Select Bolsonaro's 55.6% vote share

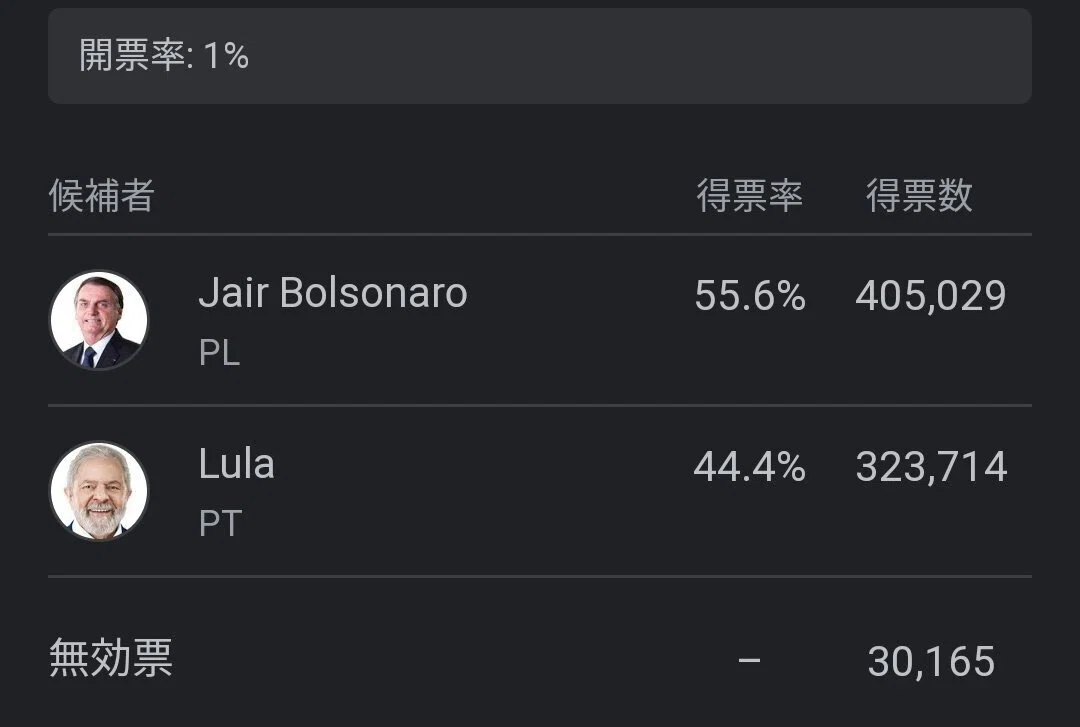point(749,296)
